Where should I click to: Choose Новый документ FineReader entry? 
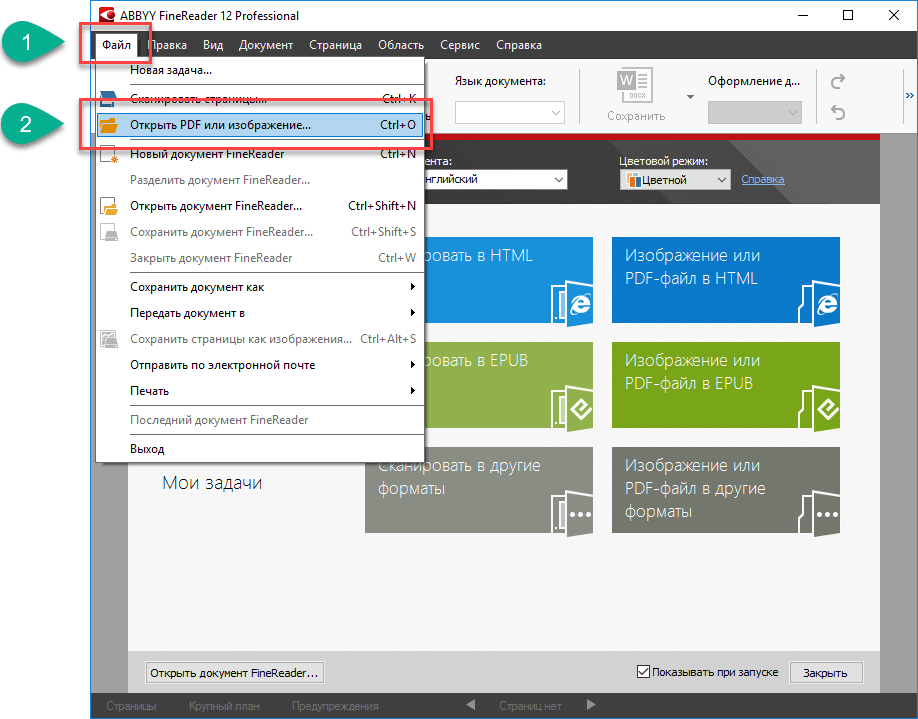point(260,154)
